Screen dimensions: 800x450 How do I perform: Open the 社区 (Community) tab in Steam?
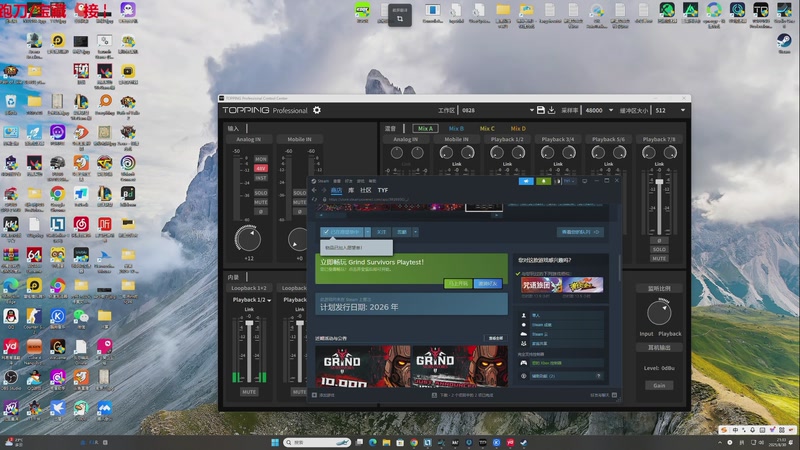point(366,190)
